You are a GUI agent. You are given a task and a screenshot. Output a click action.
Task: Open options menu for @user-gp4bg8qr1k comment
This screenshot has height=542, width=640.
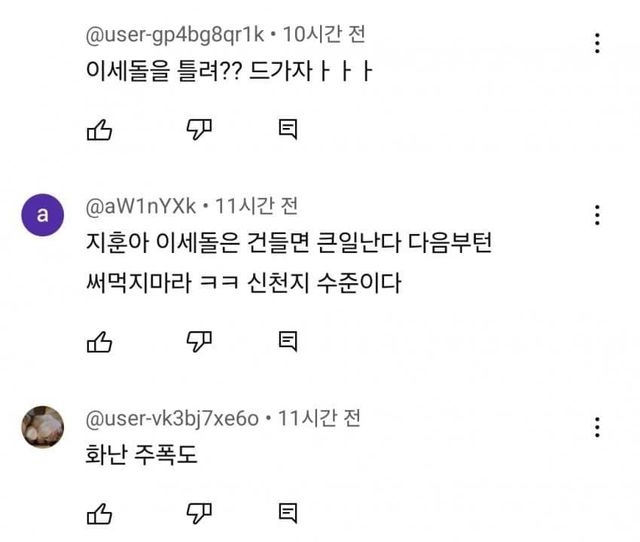coord(597,43)
